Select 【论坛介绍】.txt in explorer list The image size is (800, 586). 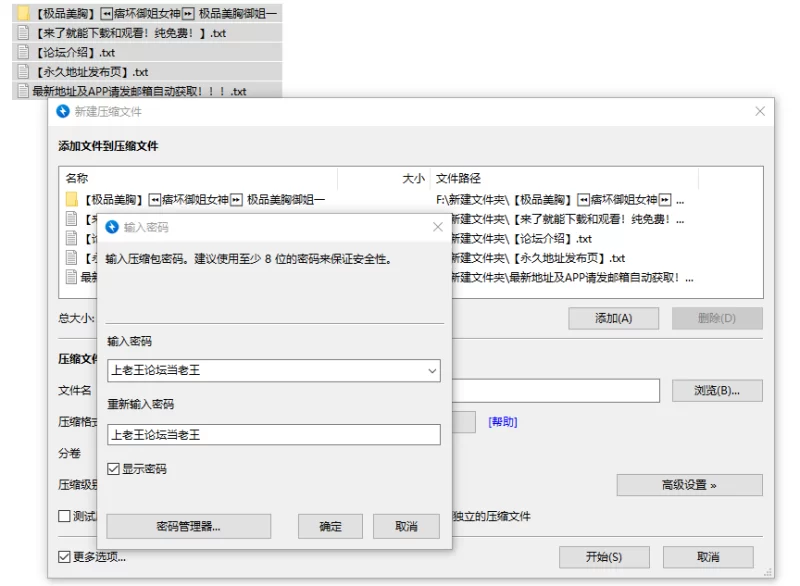click(x=147, y=52)
